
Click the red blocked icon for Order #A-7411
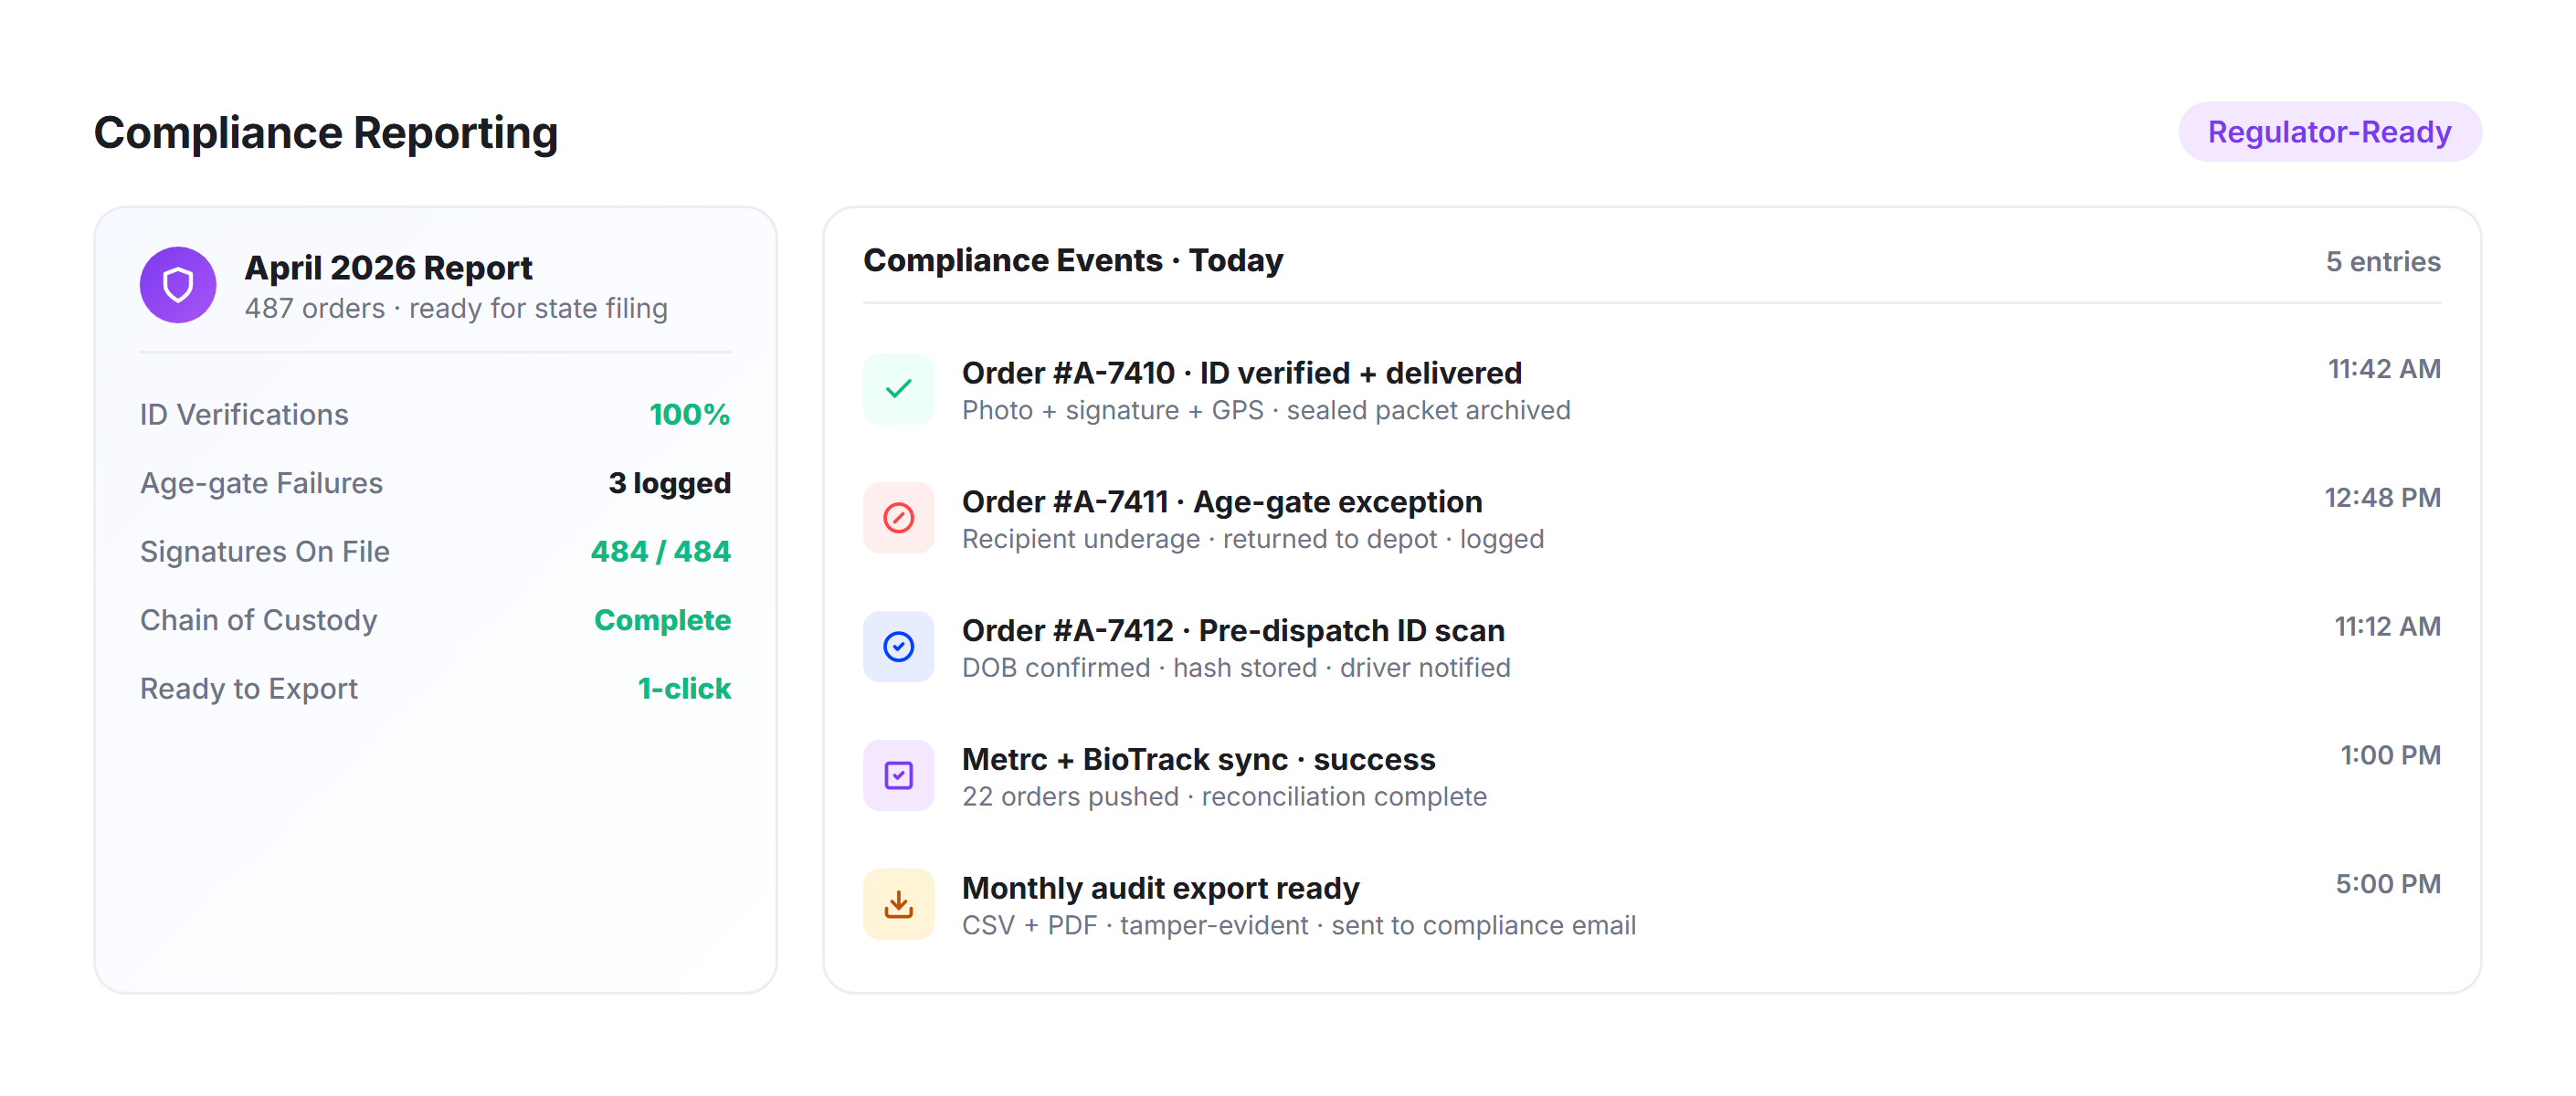coord(898,518)
